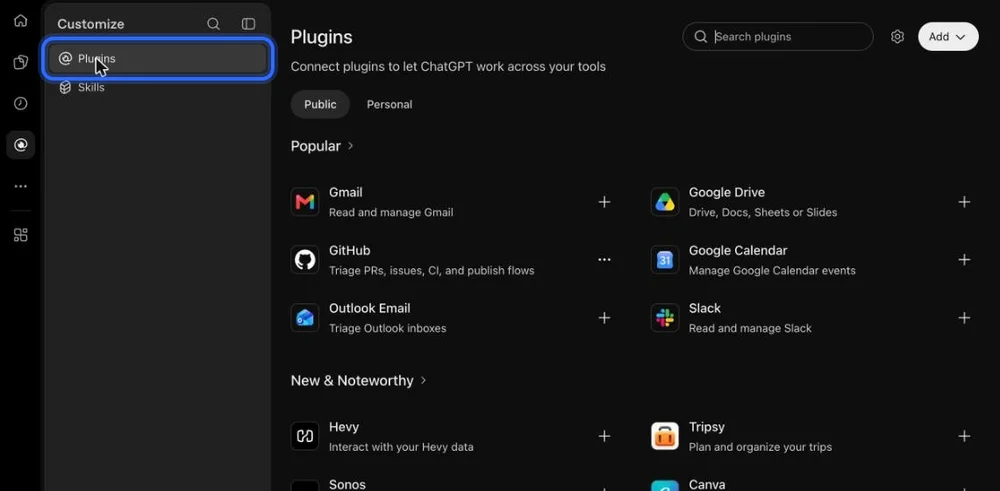
Task: Open plugin settings gear icon
Action: click(897, 36)
